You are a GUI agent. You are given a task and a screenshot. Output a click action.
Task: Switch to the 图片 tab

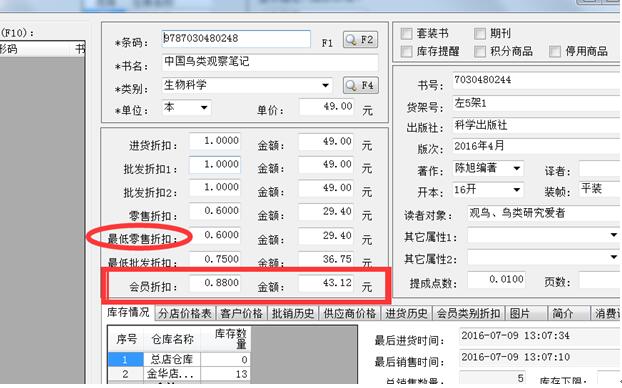pos(526,313)
